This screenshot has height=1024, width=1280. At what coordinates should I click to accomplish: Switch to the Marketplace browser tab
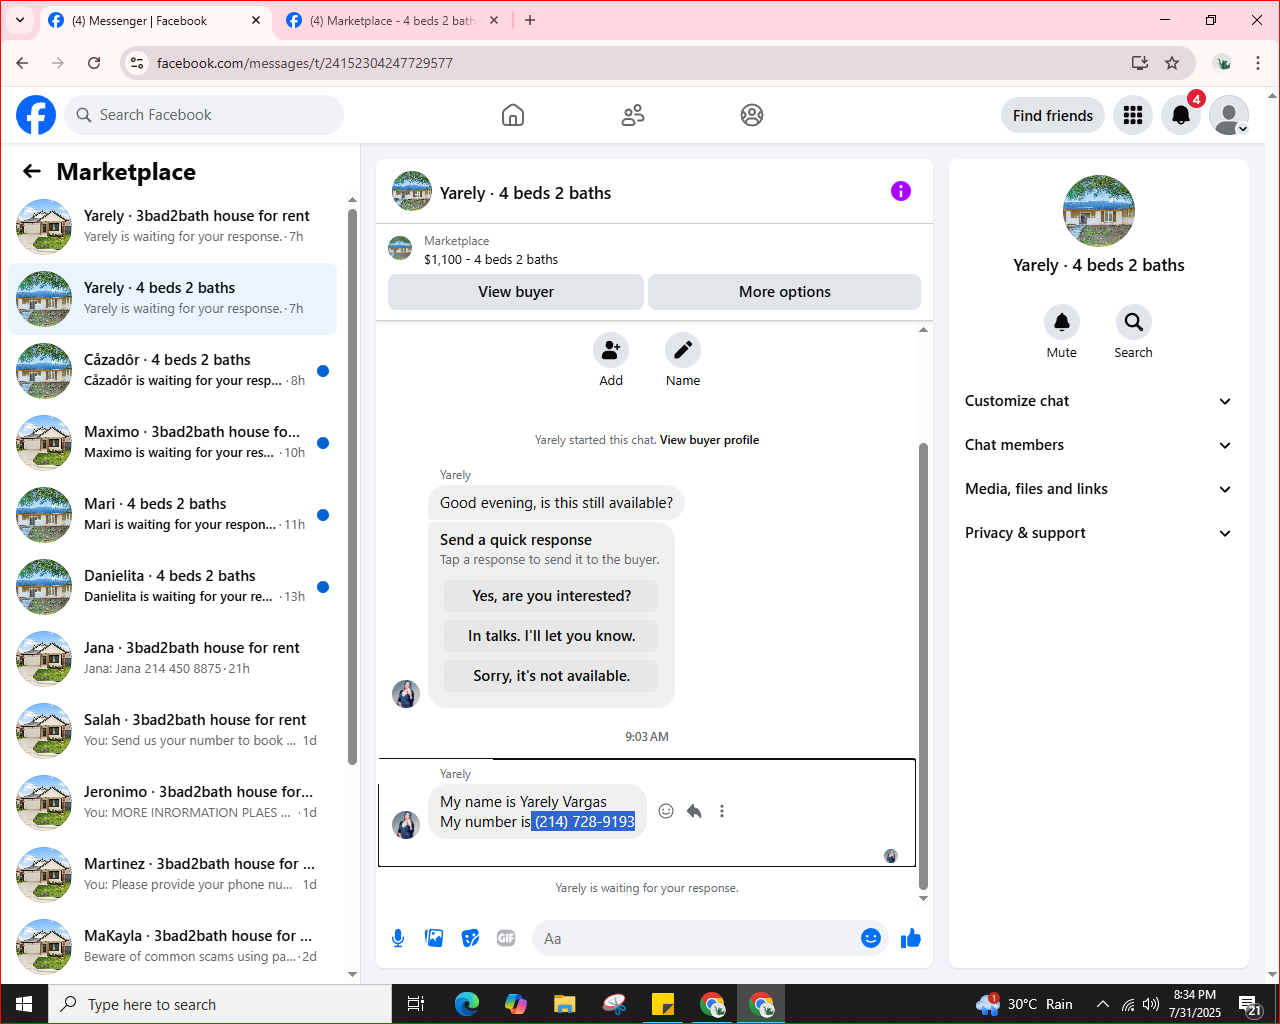pyautogui.click(x=392, y=20)
